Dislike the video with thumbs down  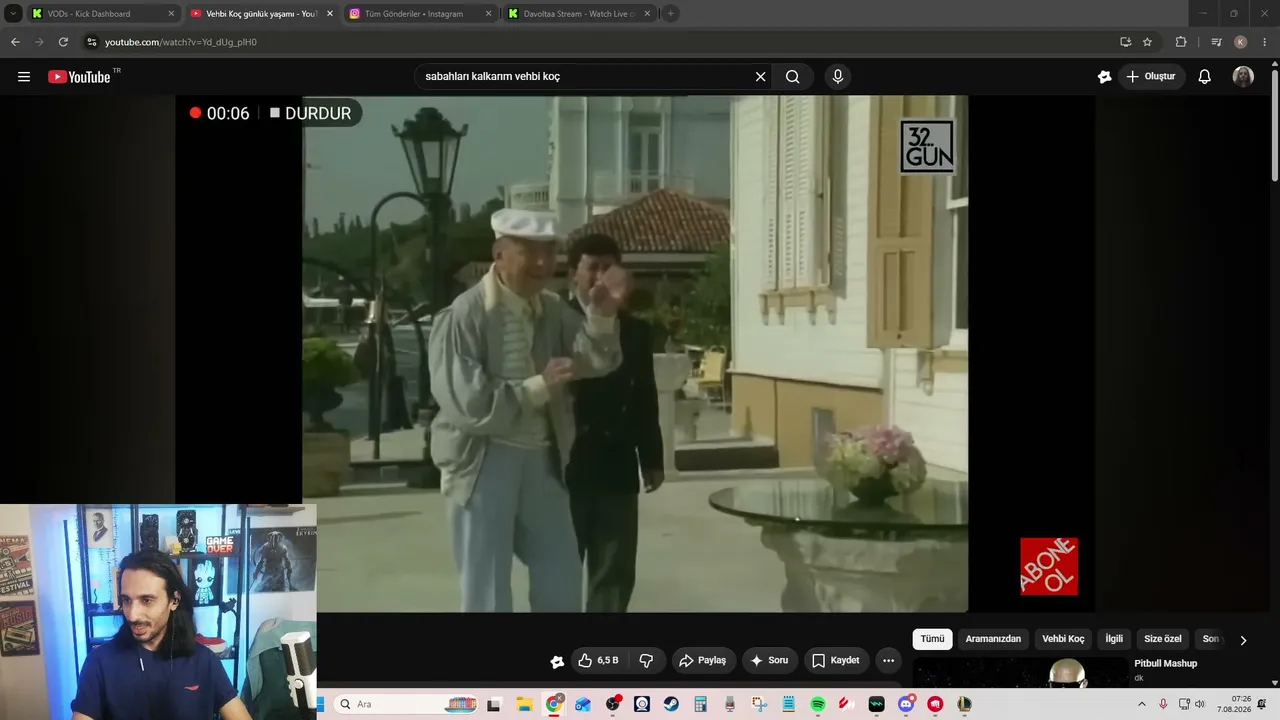click(x=646, y=660)
